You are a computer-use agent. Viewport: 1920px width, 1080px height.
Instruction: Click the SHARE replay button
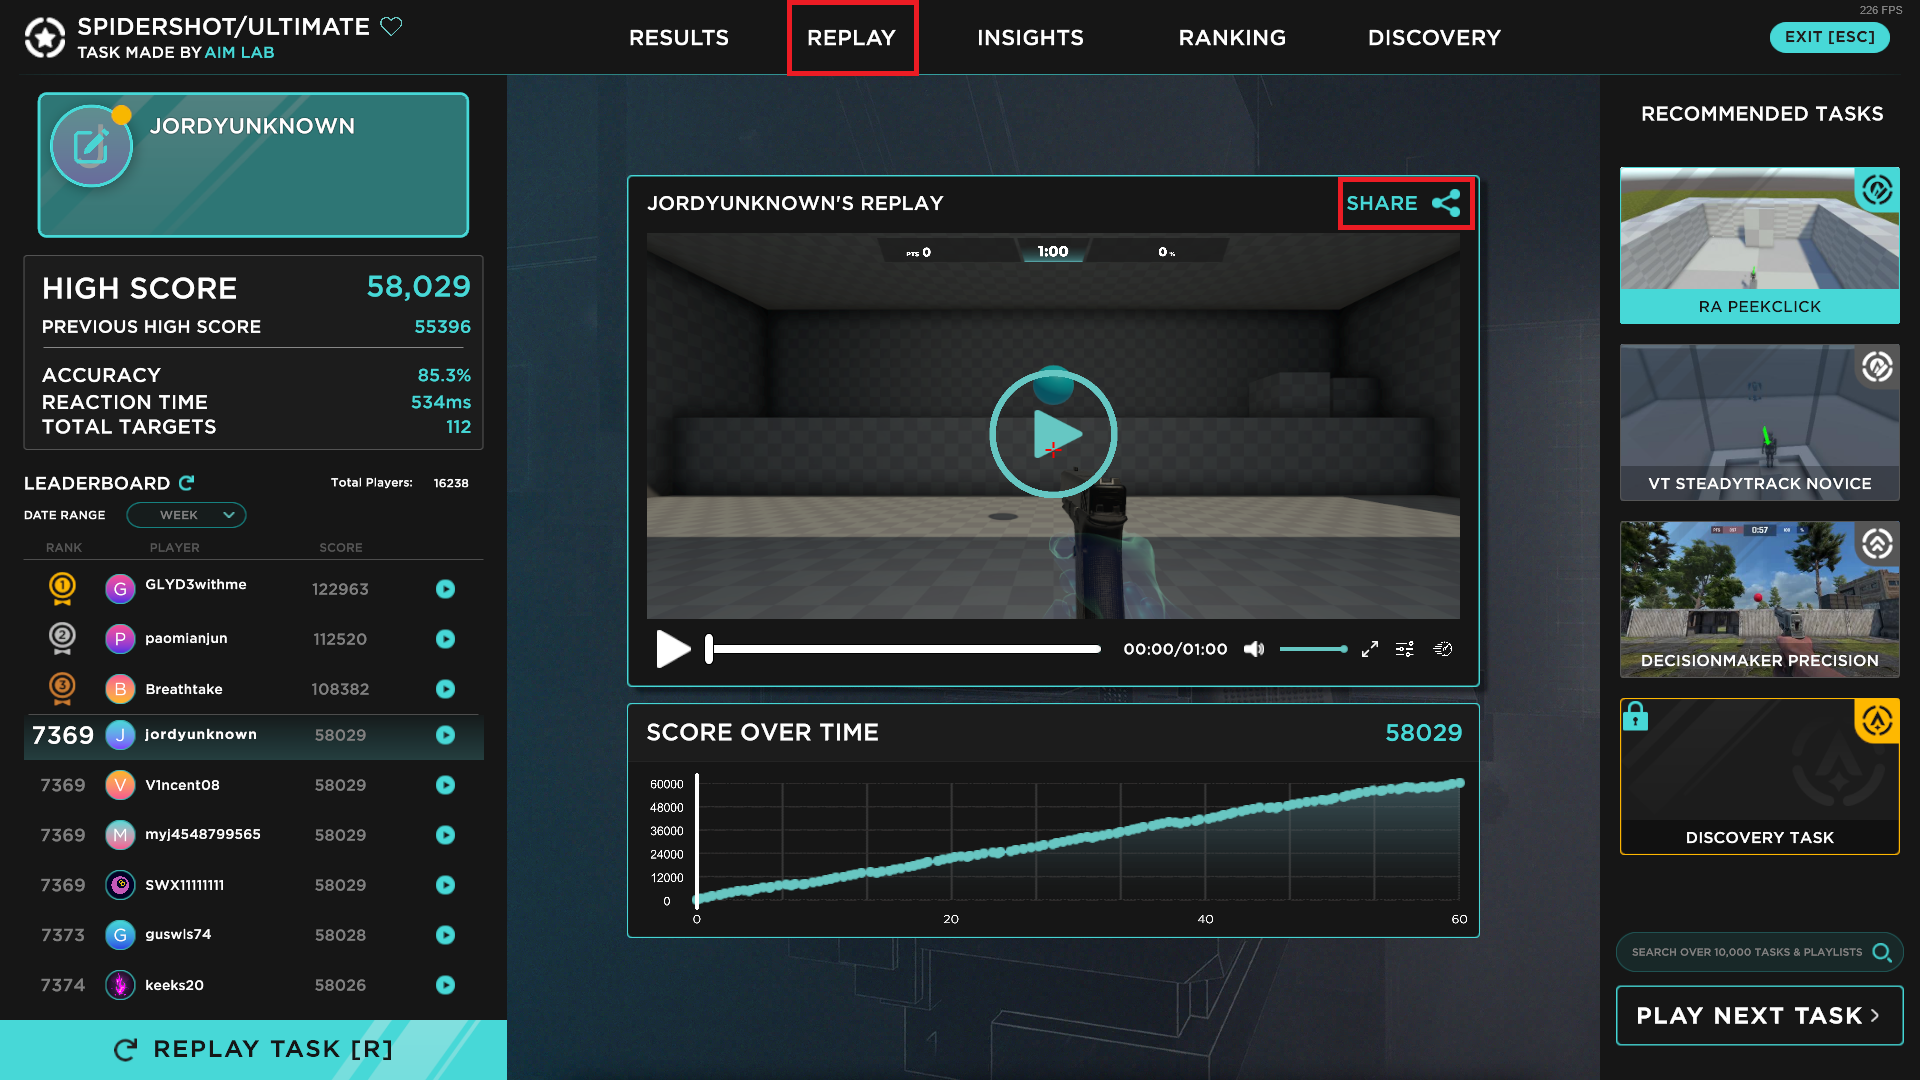pos(1405,203)
